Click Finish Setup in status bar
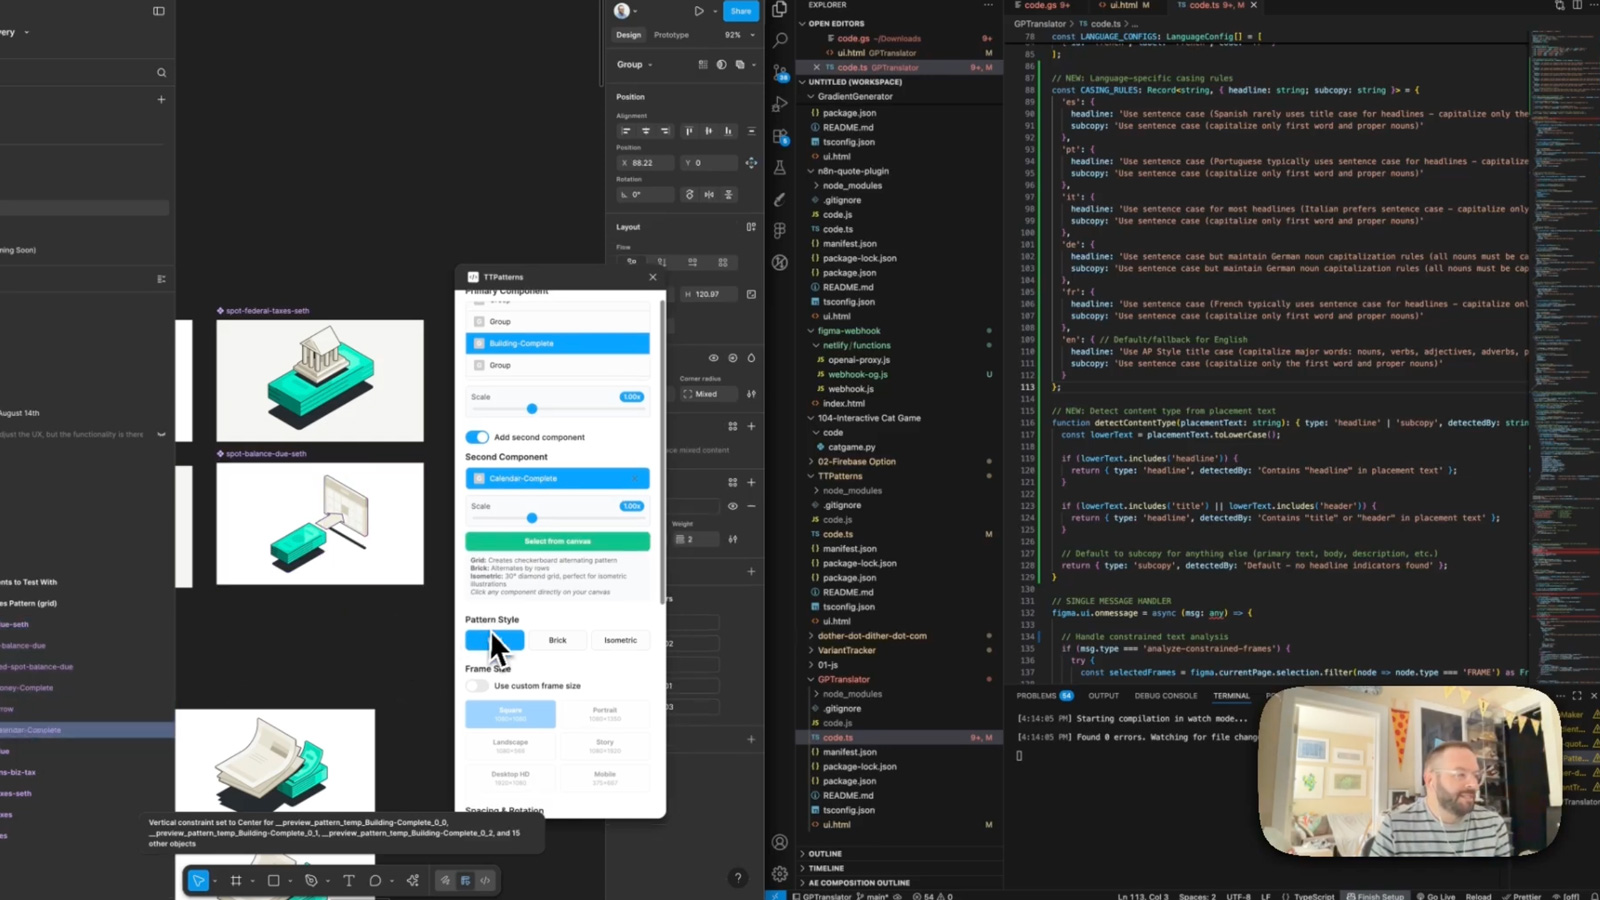The image size is (1600, 900). (x=1374, y=896)
